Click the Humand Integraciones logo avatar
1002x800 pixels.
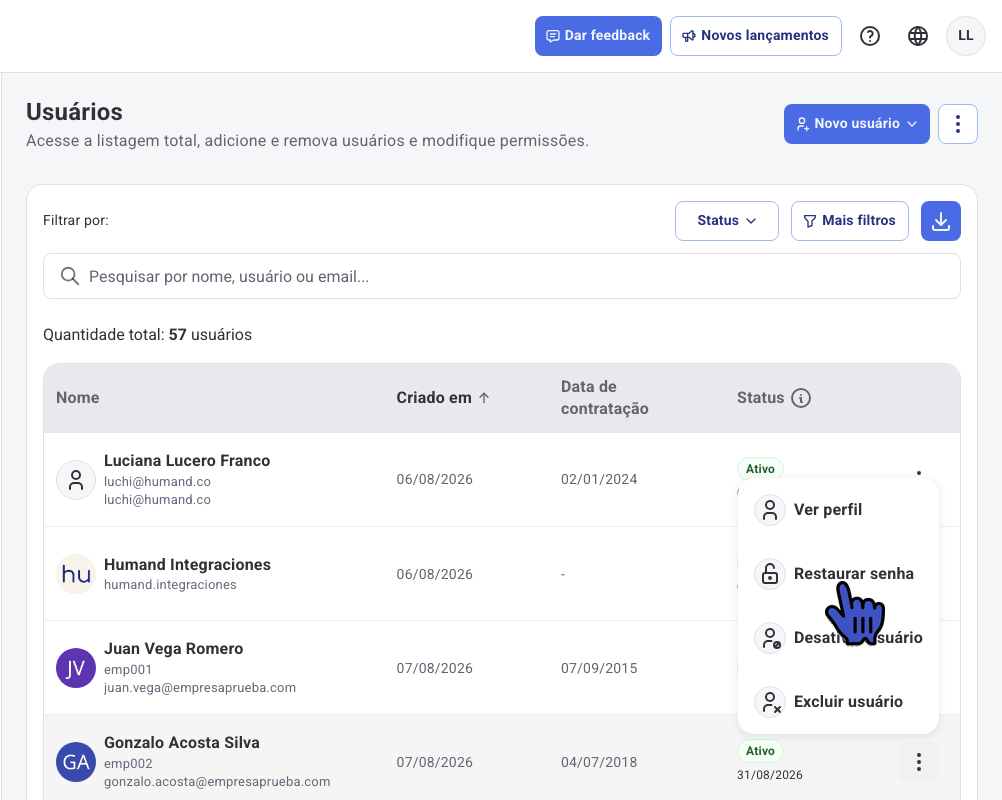(76, 574)
